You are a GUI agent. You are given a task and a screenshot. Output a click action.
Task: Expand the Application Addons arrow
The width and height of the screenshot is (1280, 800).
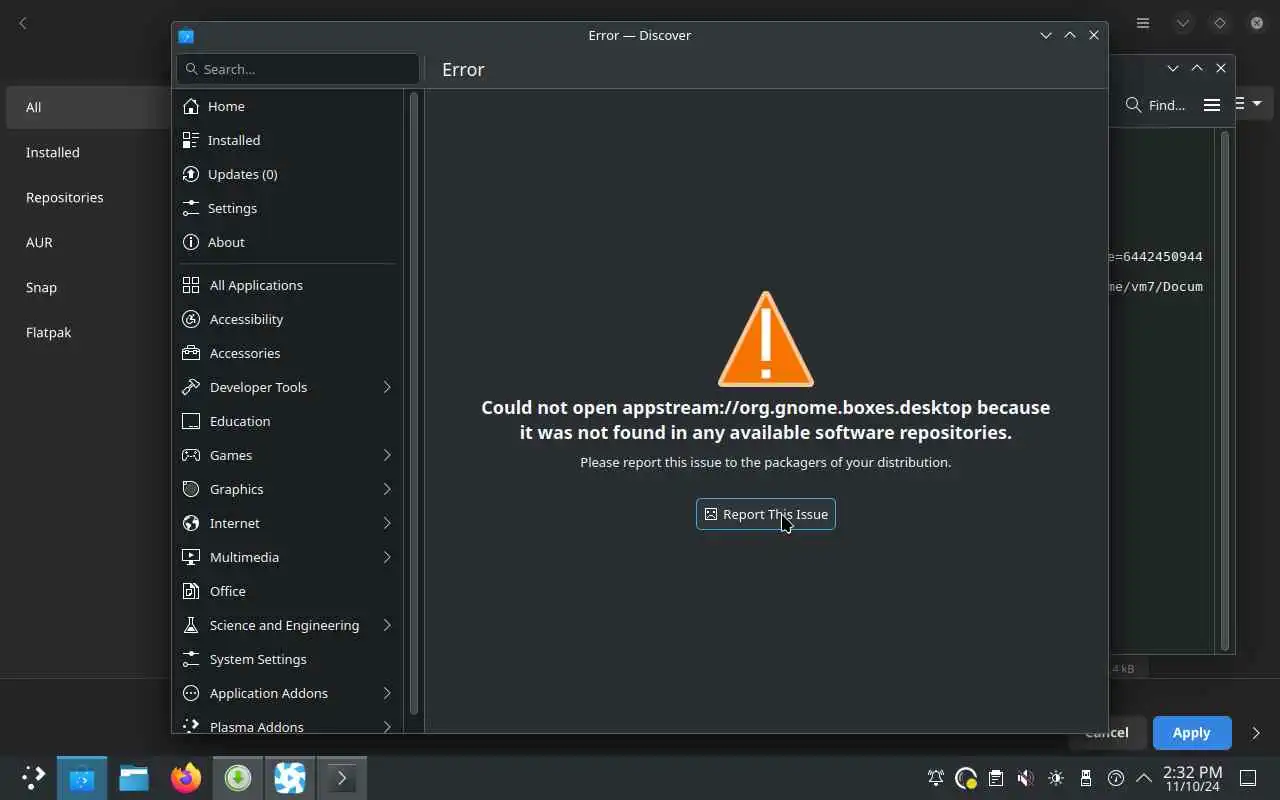click(x=387, y=693)
